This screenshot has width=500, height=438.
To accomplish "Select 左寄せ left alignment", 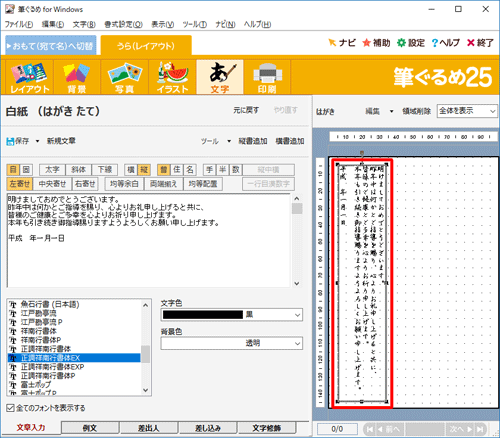I will [20, 184].
